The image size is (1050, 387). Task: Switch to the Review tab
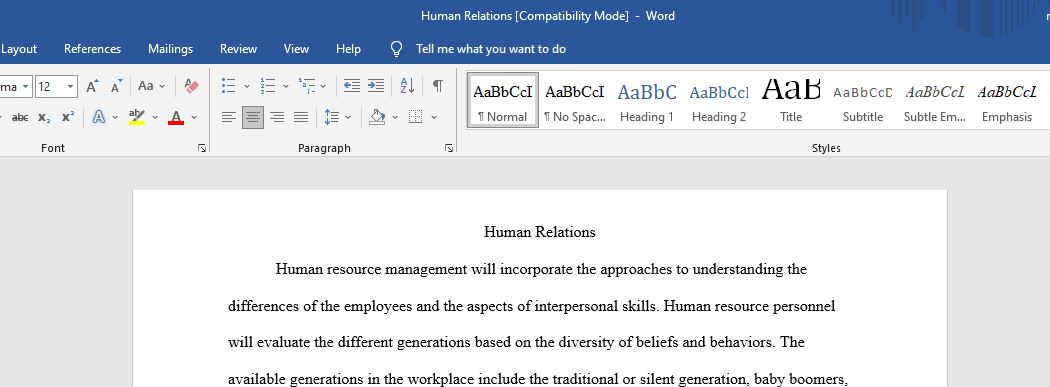[238, 49]
